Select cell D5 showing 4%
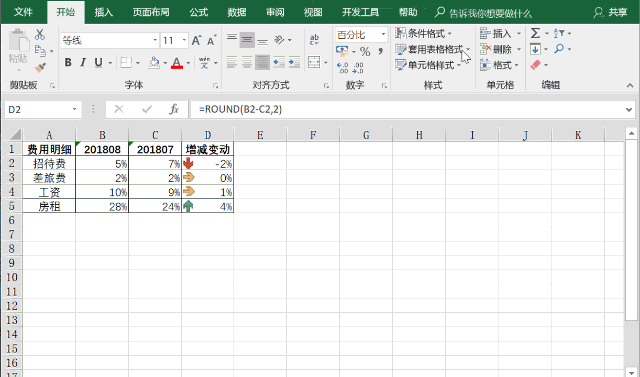Screen dimensions: 640x377 pos(208,206)
